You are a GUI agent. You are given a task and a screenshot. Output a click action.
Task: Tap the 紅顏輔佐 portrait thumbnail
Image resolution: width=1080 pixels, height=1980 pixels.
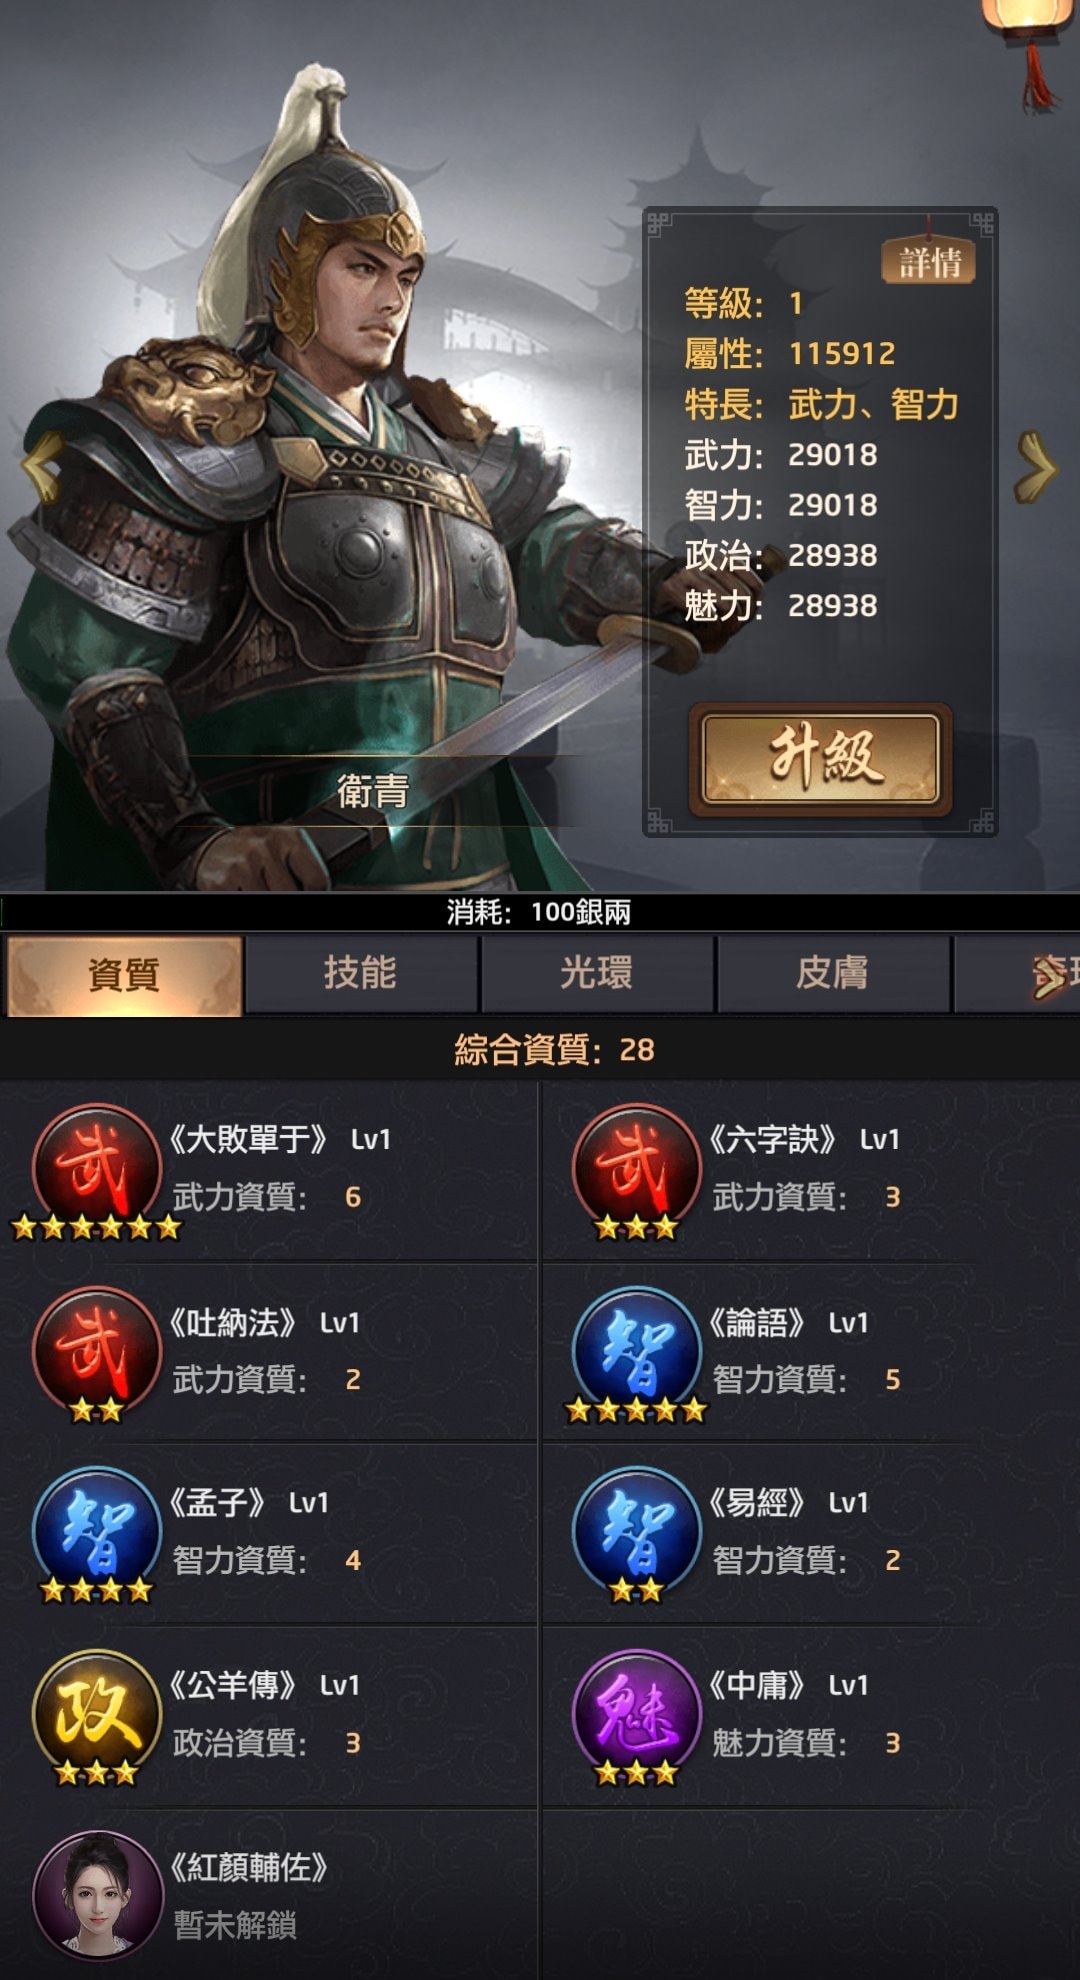click(x=97, y=1893)
